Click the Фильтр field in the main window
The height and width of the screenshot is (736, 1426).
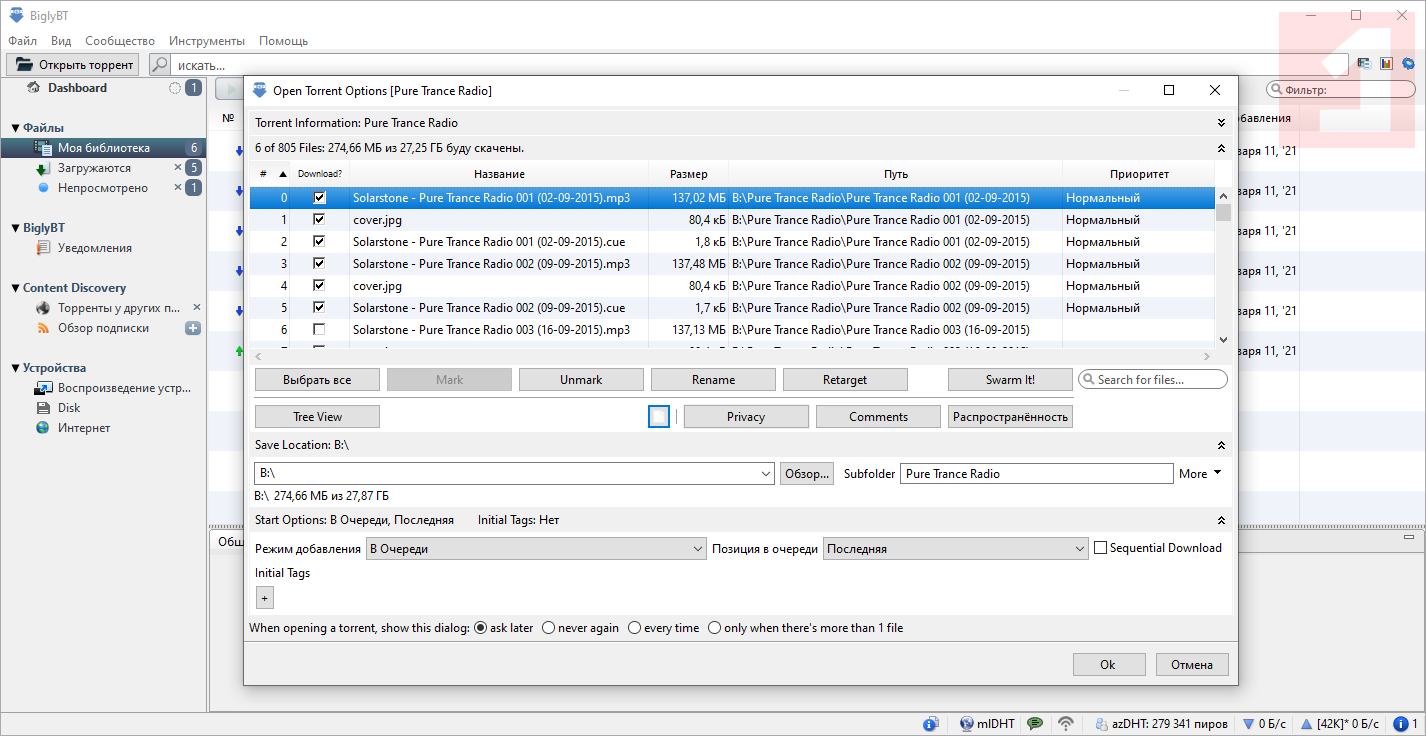1341,90
